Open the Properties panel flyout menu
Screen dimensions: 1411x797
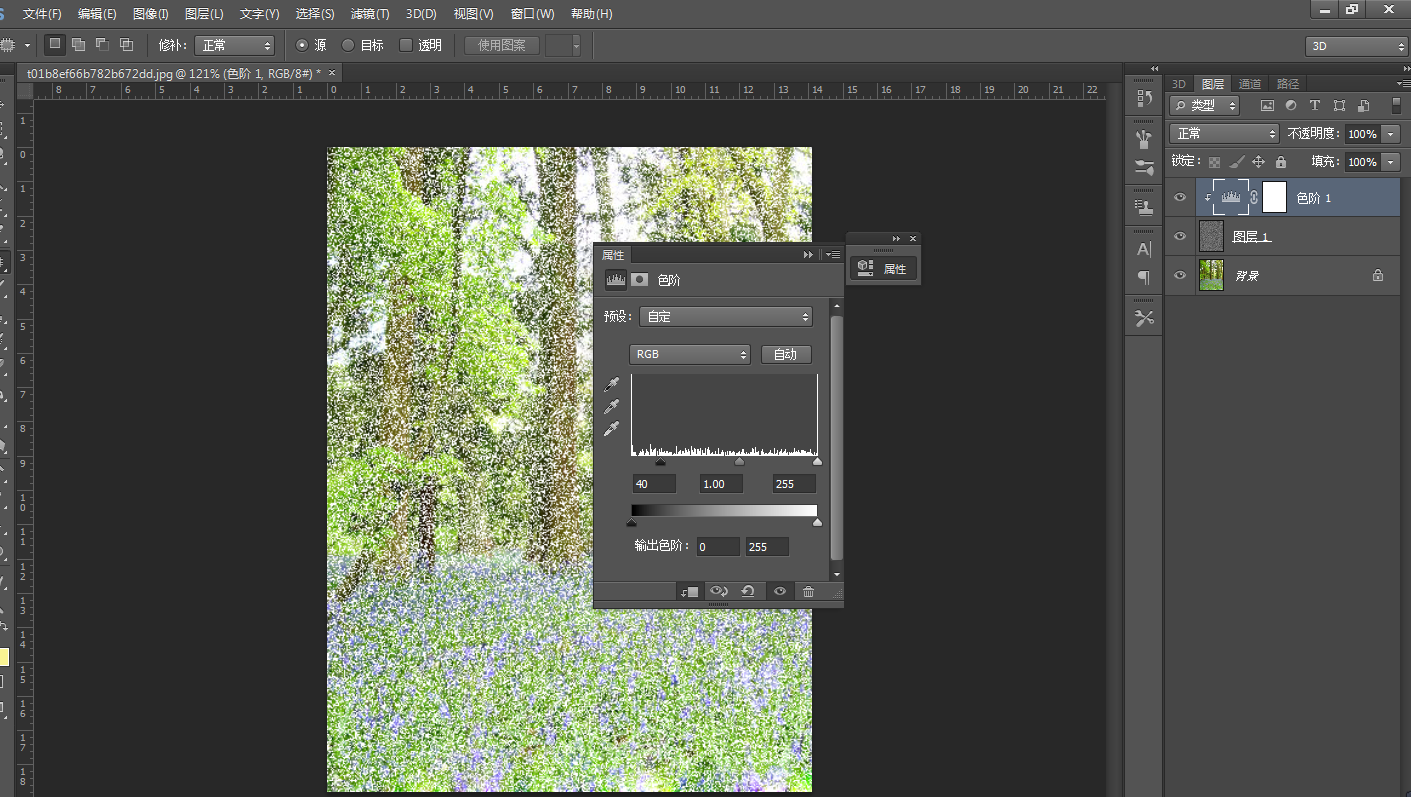pos(833,255)
